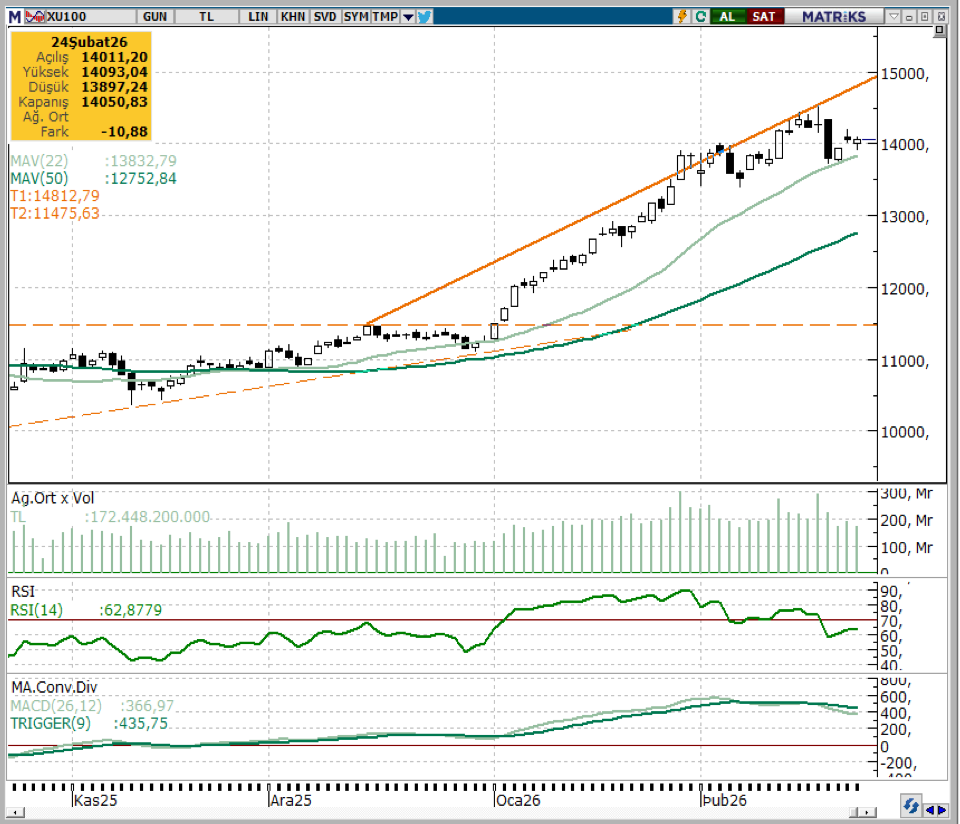The image size is (960, 824).
Task: Toggle the LIN scale mode
Action: [258, 16]
